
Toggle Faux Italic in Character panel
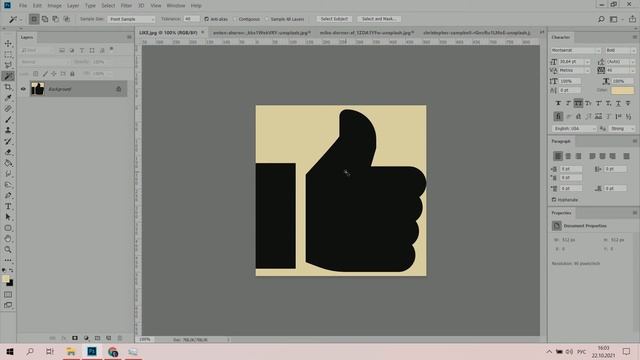(568, 103)
